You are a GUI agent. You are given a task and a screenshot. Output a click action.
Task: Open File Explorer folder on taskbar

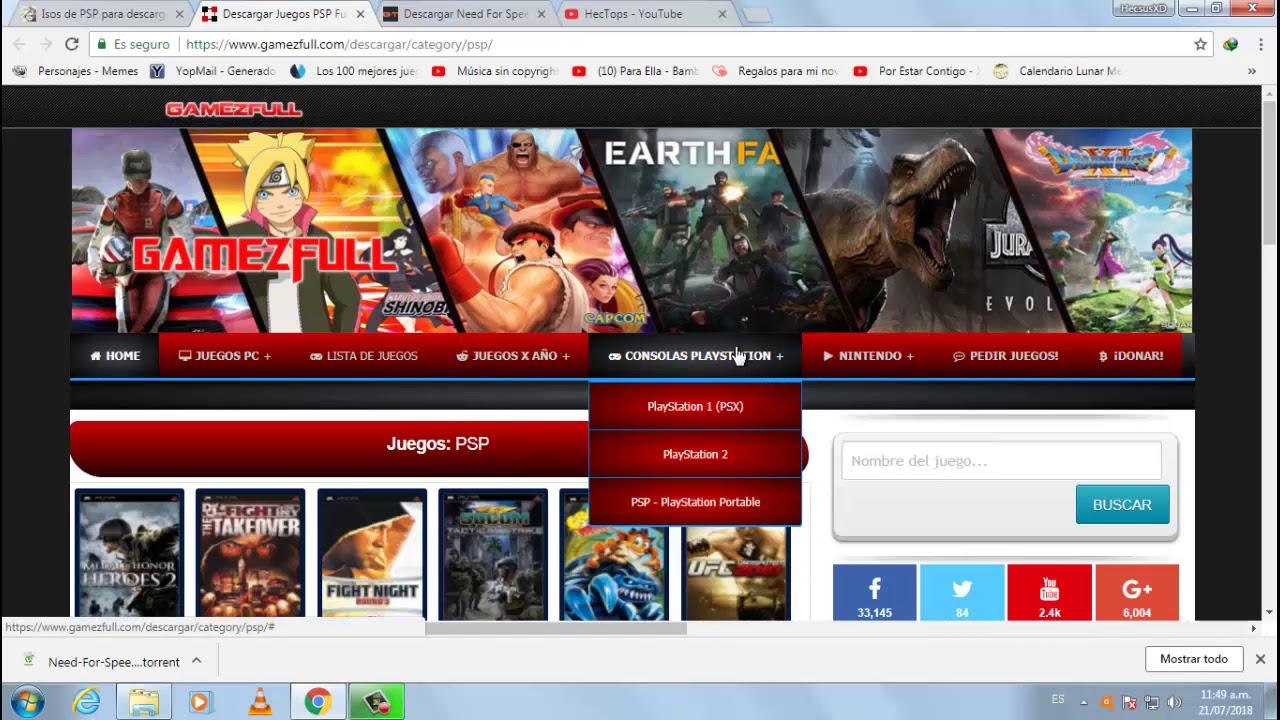143,702
